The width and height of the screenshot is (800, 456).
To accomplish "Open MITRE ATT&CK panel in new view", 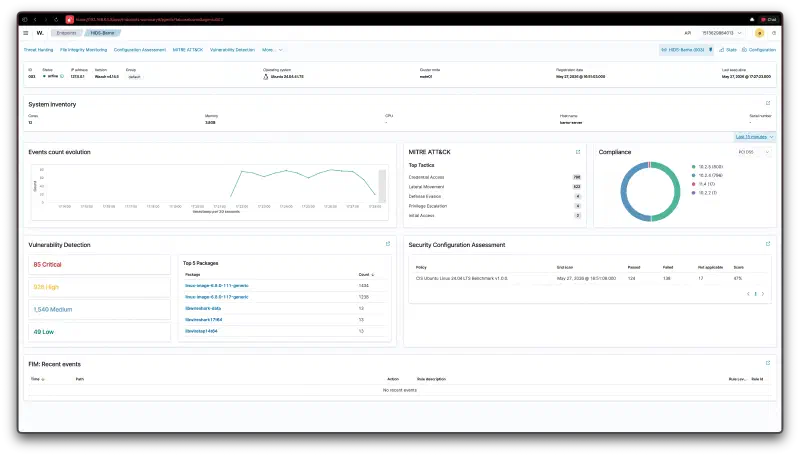I will coord(578,152).
